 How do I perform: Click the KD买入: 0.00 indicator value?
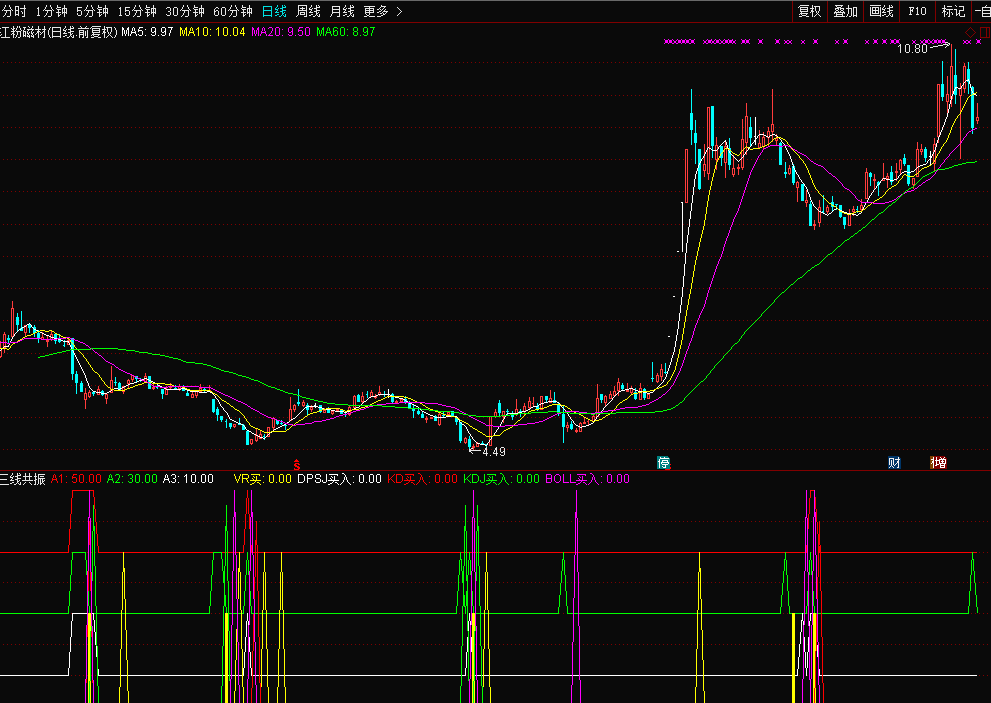(422, 479)
